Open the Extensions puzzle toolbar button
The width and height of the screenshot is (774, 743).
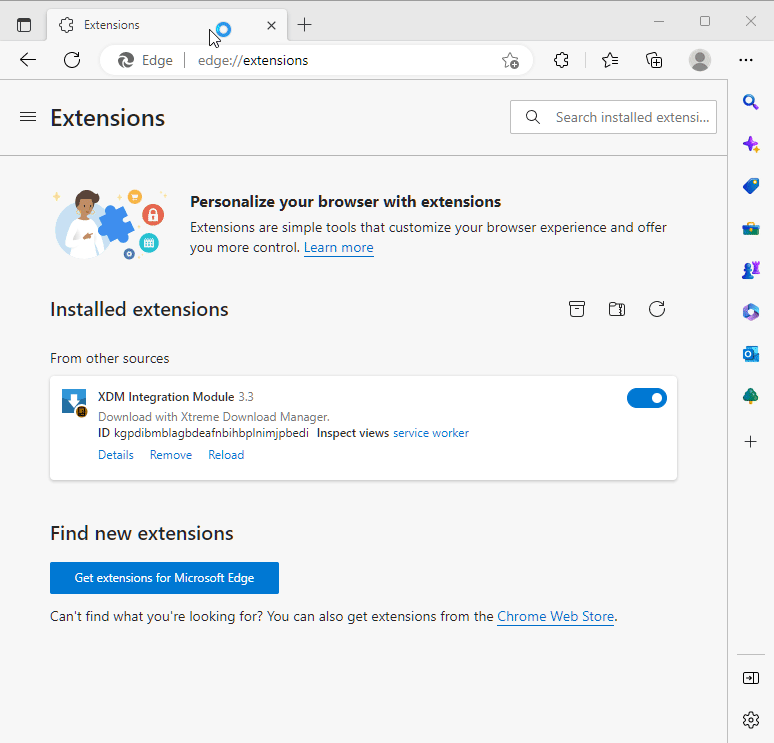tap(561, 60)
